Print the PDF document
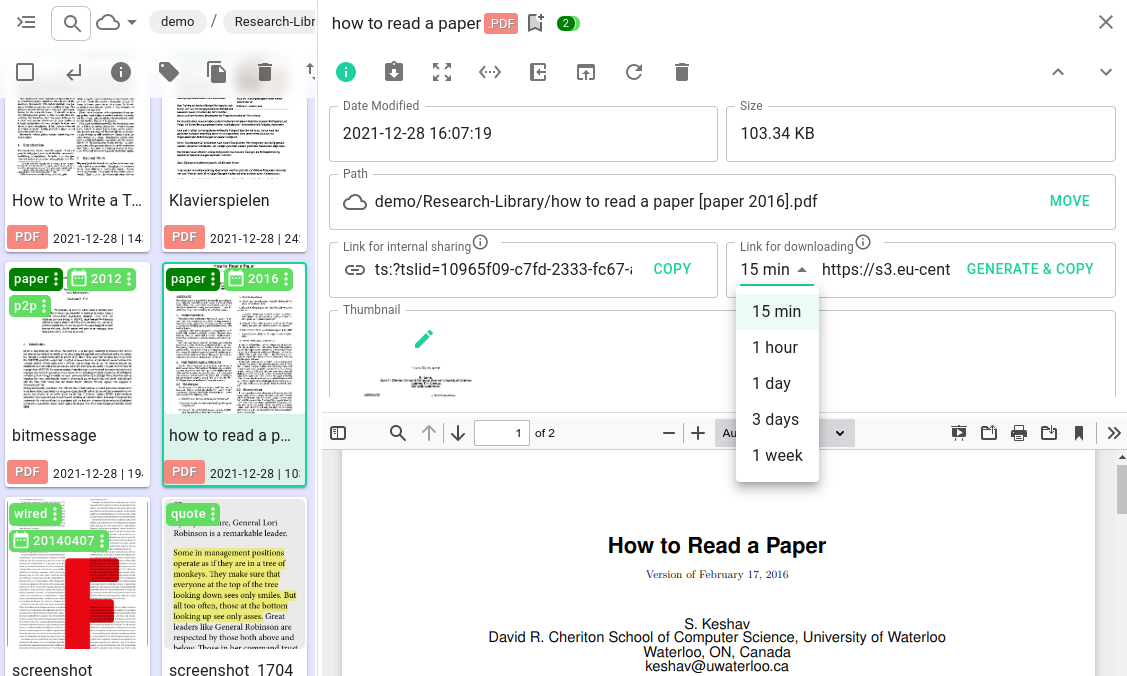This screenshot has width=1127, height=676. [x=1018, y=432]
